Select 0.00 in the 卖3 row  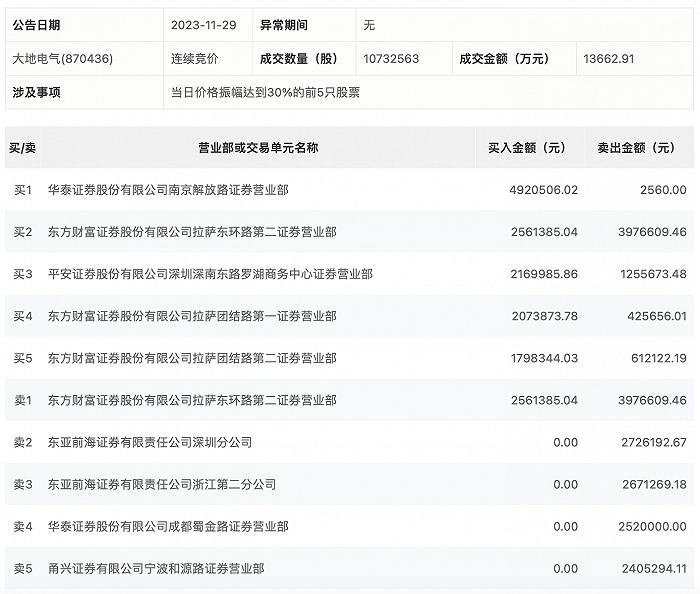point(566,485)
